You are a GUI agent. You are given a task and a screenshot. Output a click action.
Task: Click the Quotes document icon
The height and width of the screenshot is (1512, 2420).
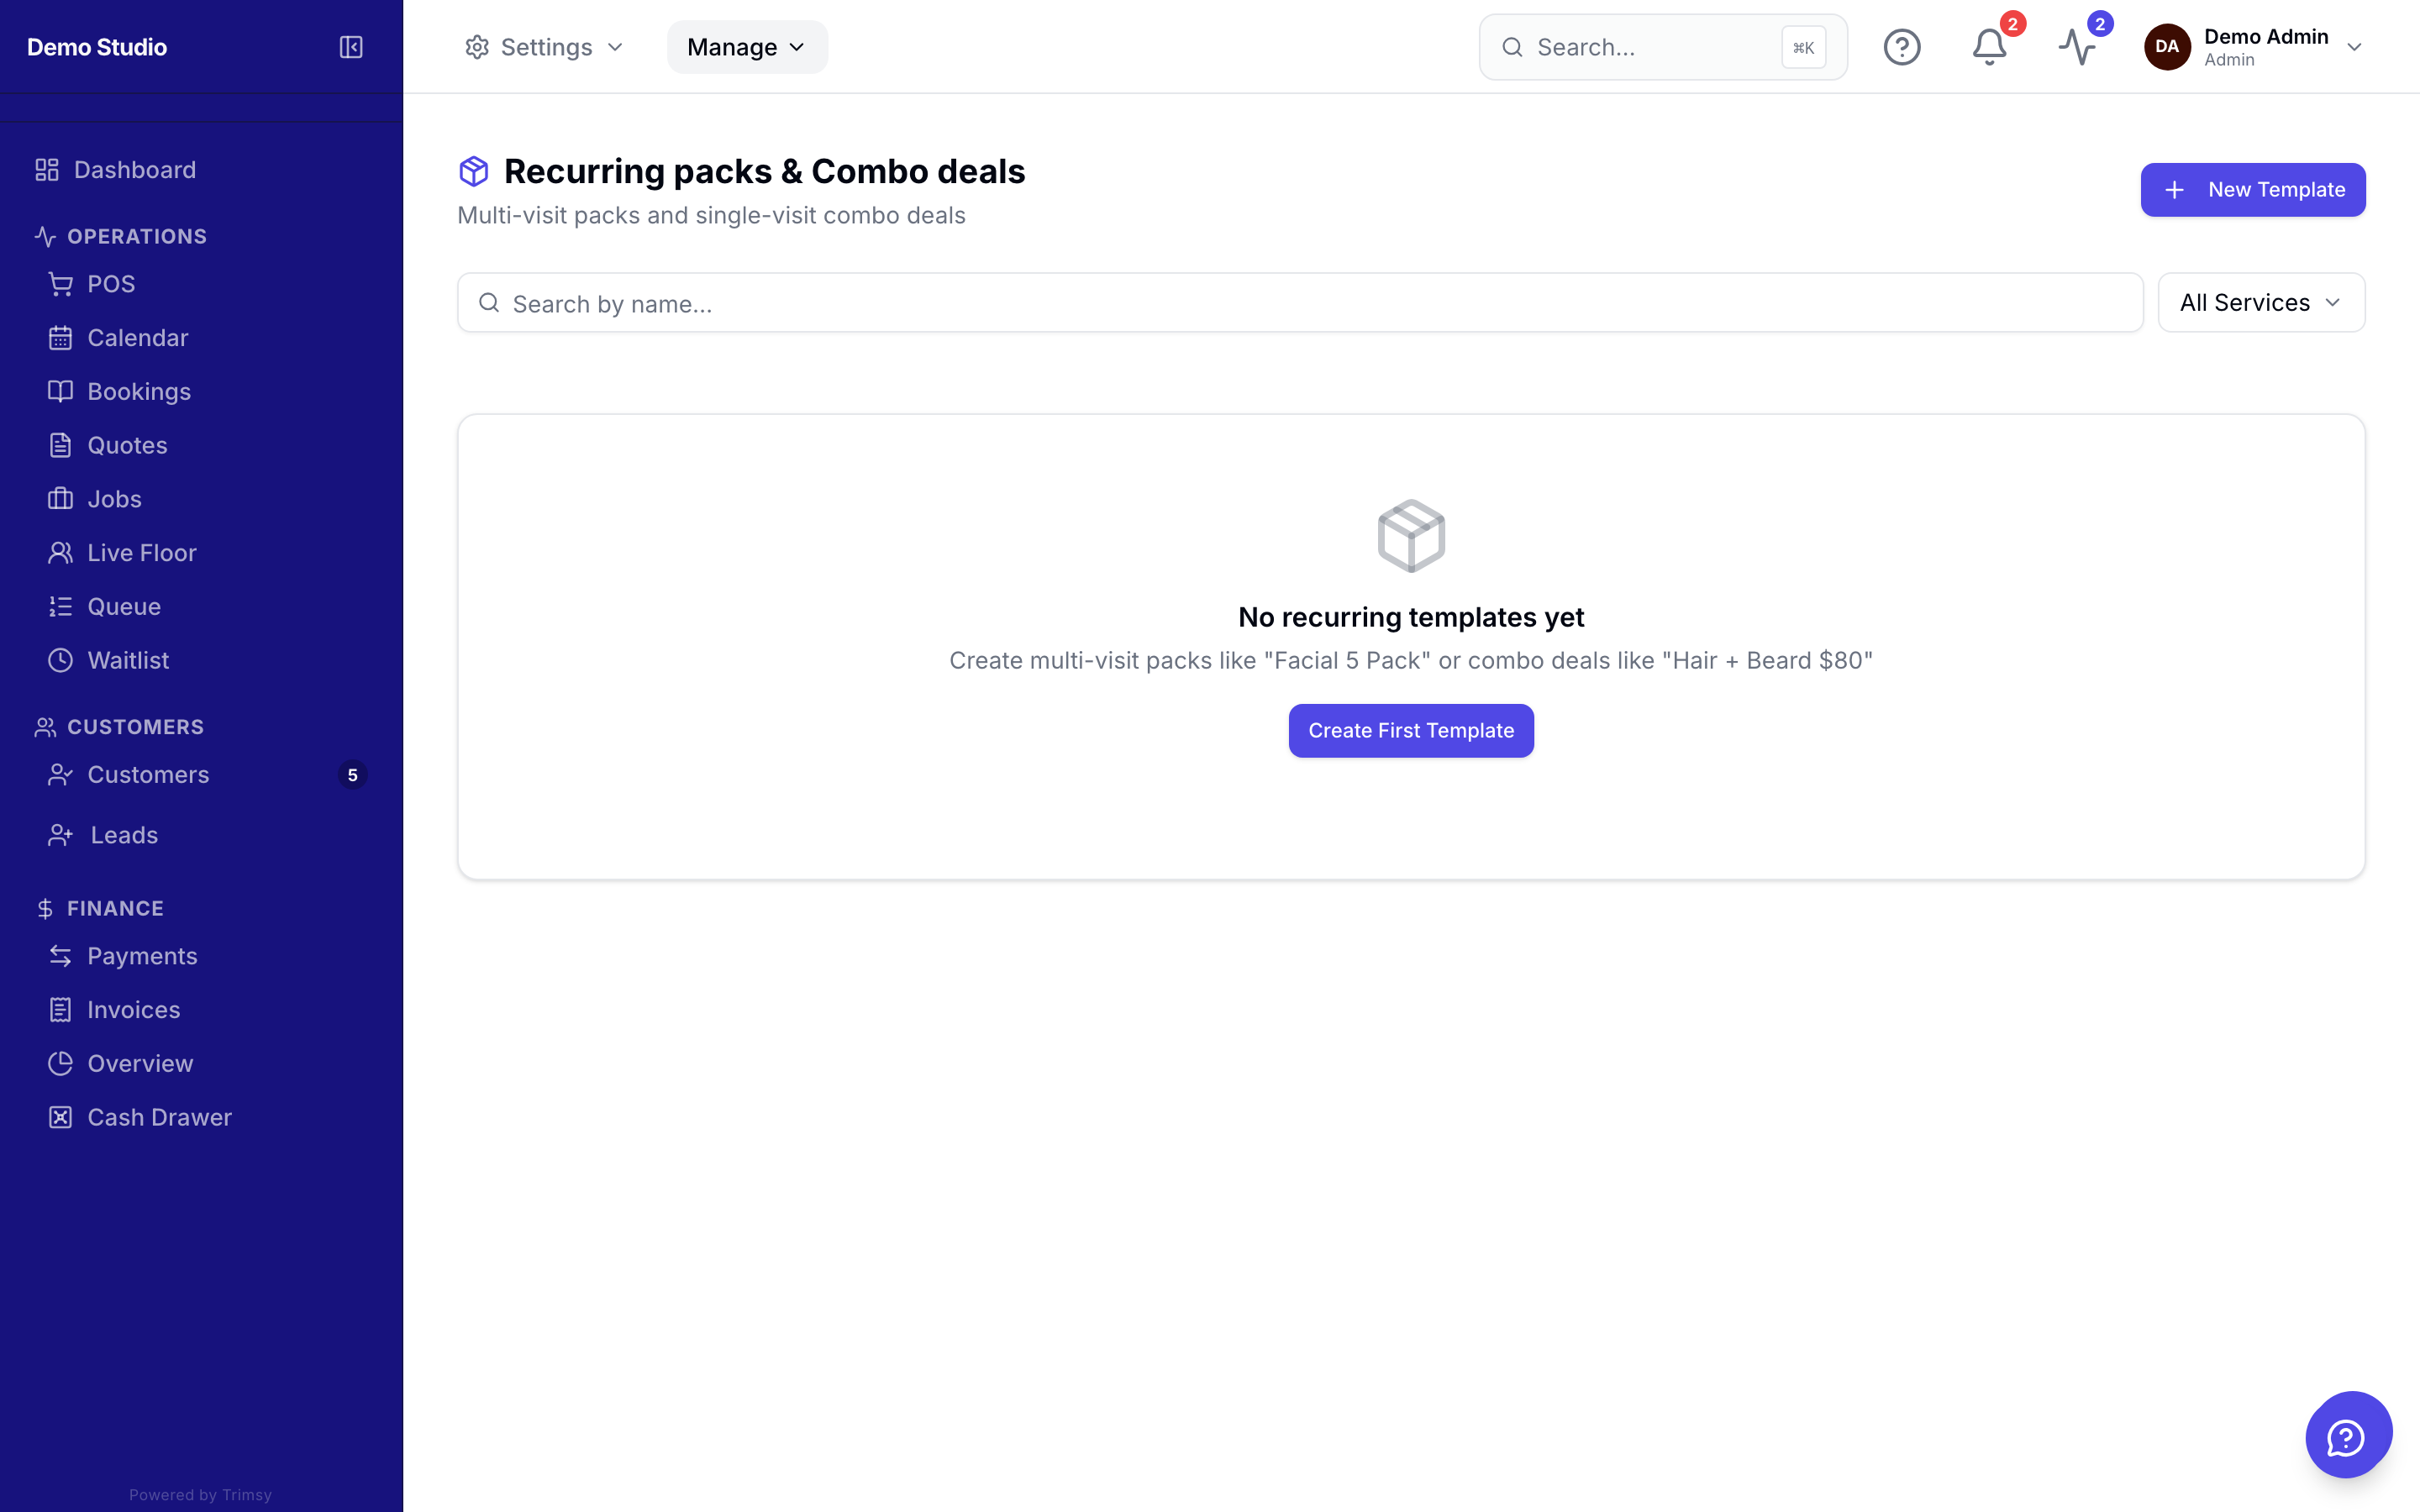point(60,445)
